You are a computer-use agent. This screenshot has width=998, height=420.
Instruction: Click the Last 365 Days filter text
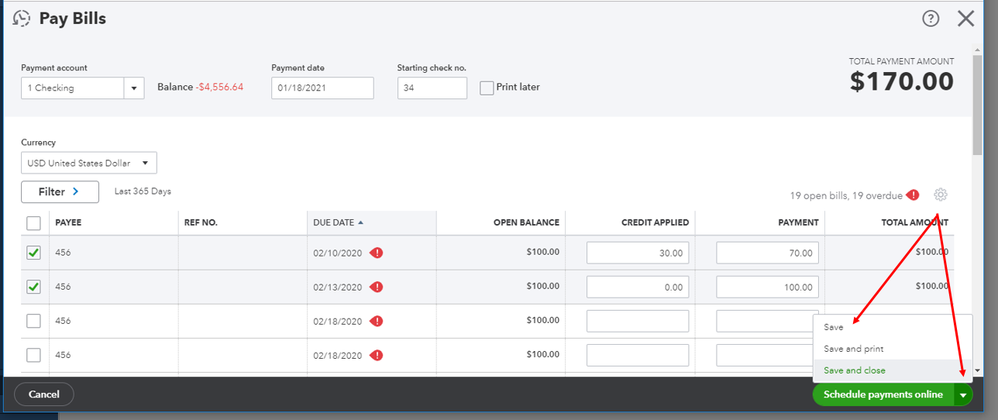143,191
